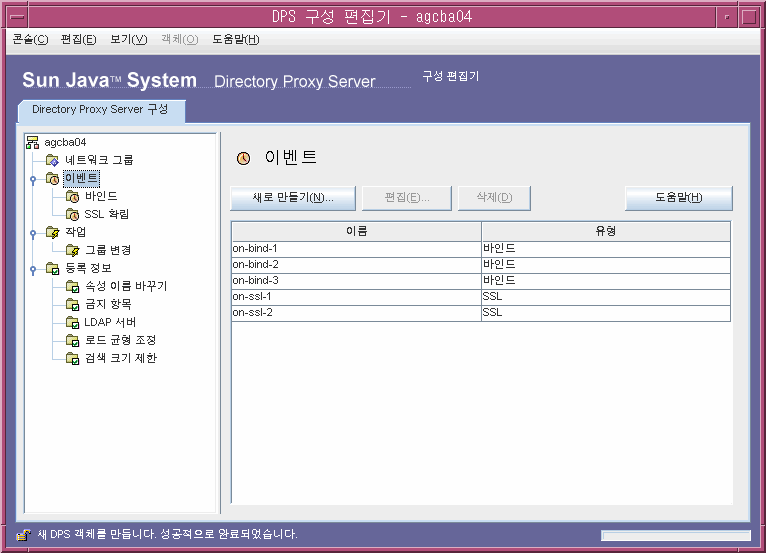The height and width of the screenshot is (553, 766).
Task: Select 로드 균형 조정 label in tree
Action: [120, 340]
